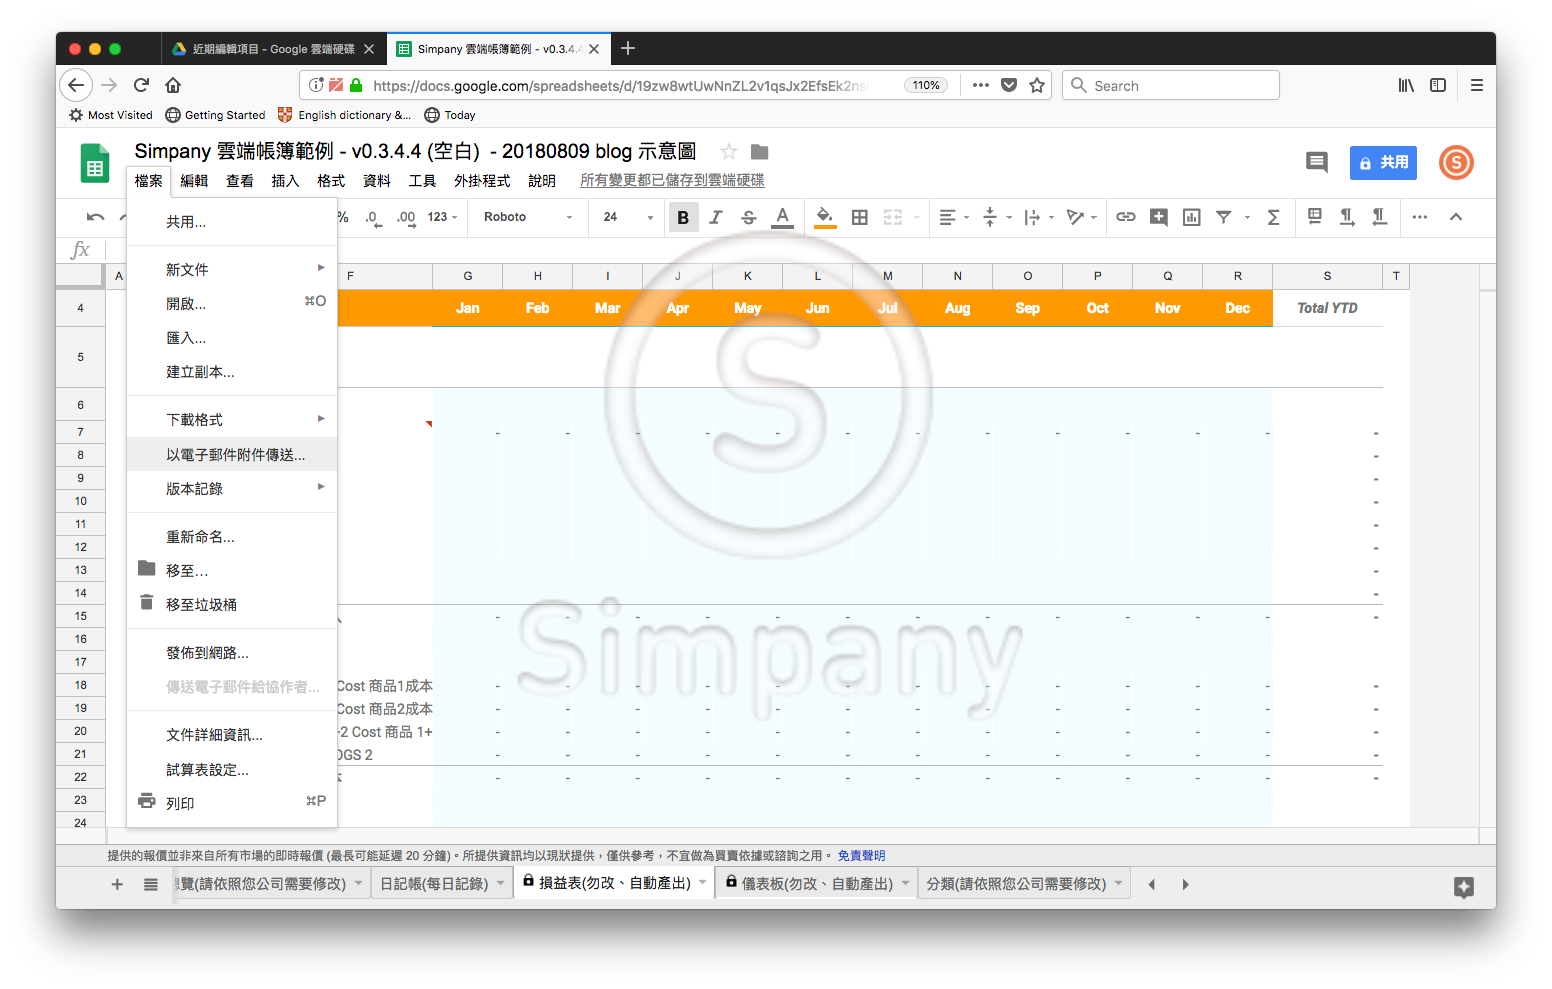Image resolution: width=1552 pixels, height=989 pixels.
Task: Insert a link using the toolbar icon
Action: pos(1126,217)
